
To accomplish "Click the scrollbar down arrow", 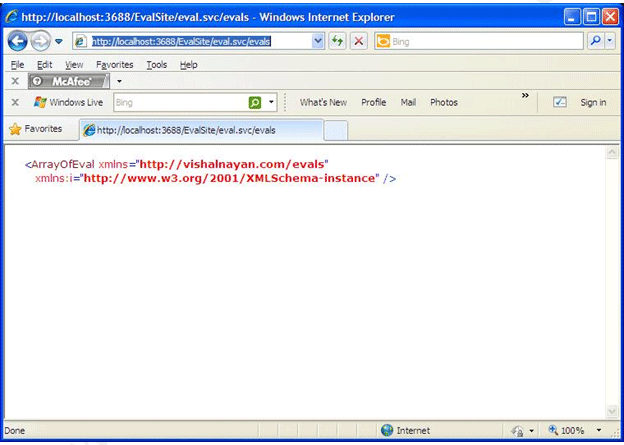I will pos(612,411).
